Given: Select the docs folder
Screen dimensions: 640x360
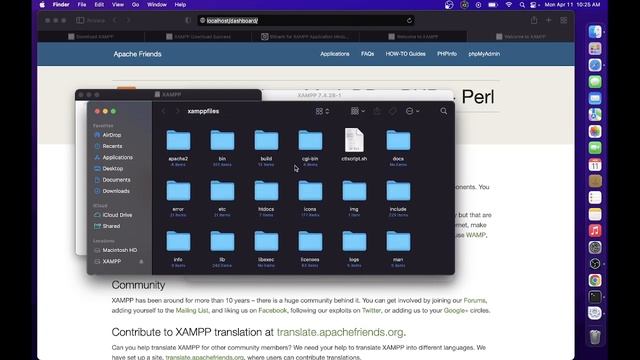Looking at the screenshot, I should click(398, 141).
